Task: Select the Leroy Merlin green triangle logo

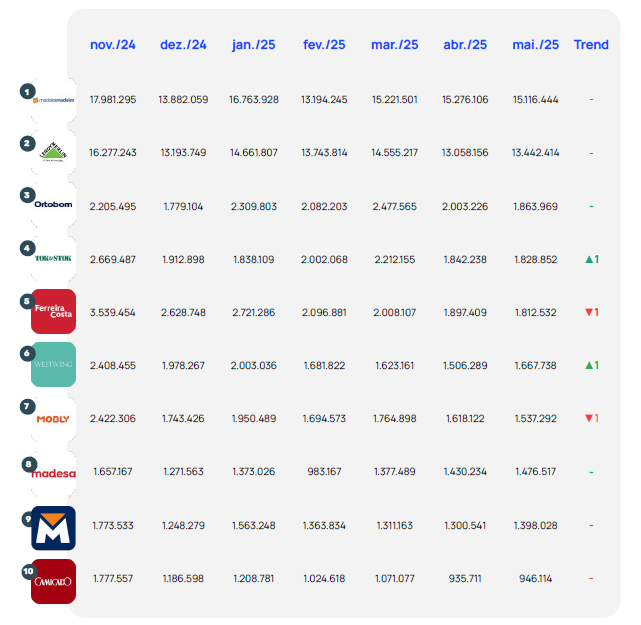Action: 54,153
